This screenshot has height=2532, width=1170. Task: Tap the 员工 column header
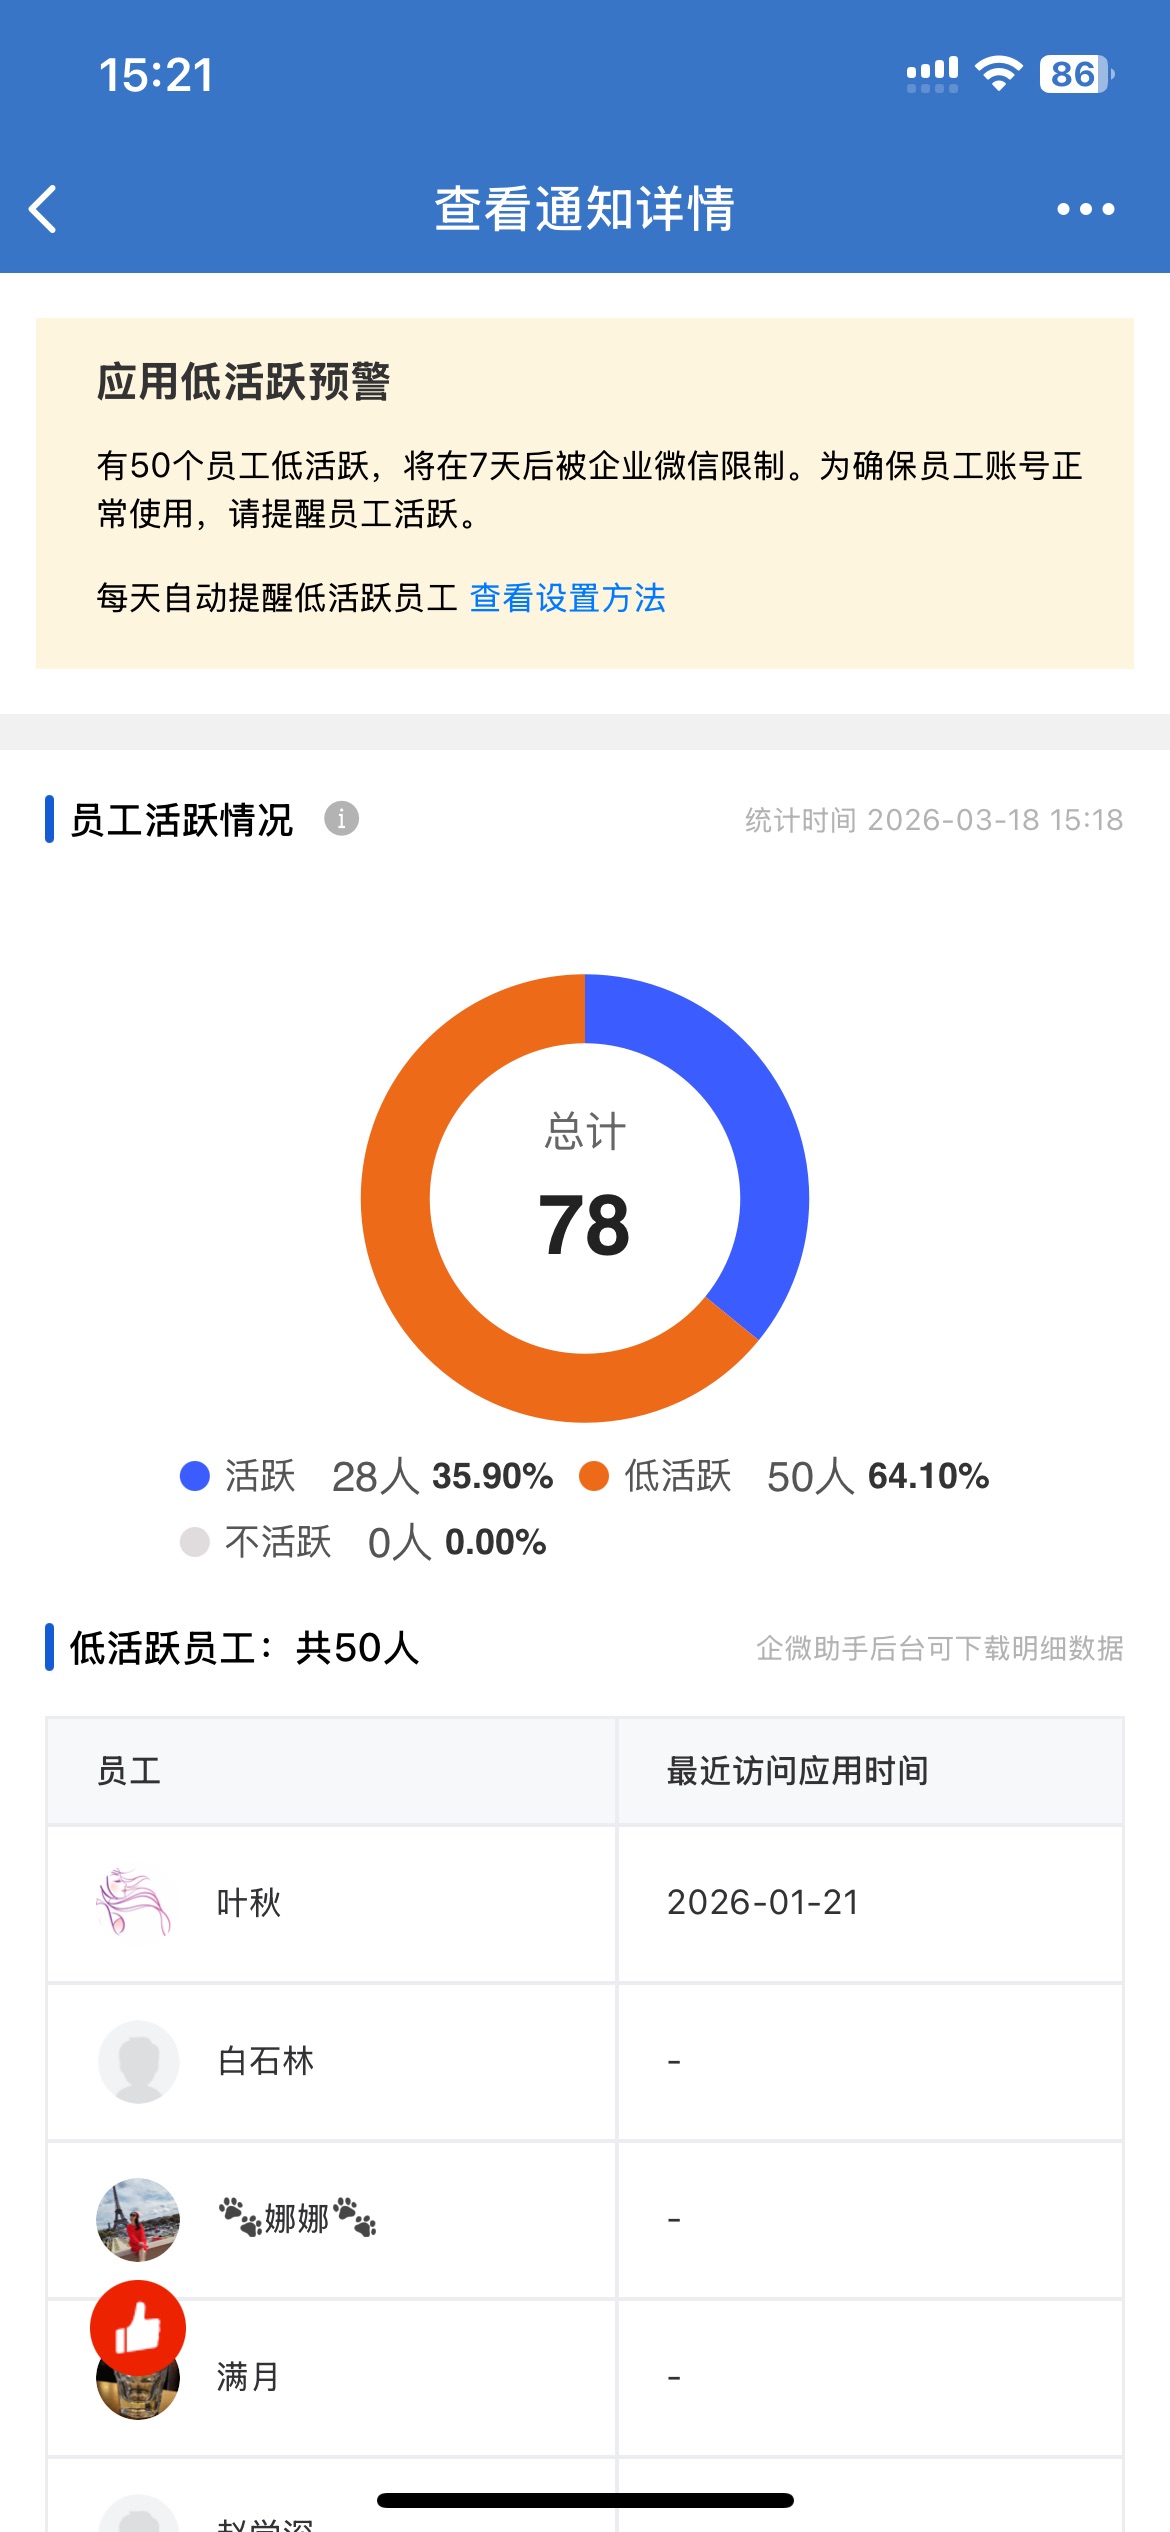[x=129, y=1771]
